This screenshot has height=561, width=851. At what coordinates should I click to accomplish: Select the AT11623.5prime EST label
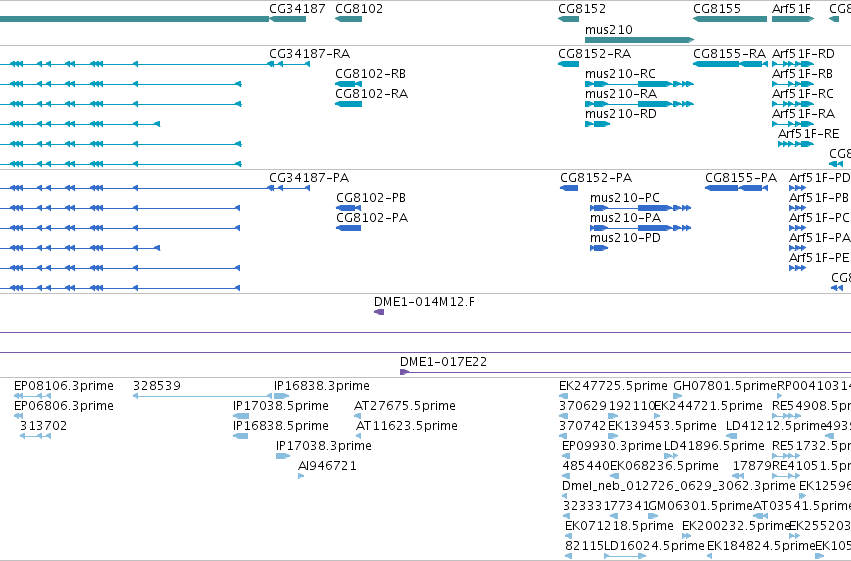407,426
